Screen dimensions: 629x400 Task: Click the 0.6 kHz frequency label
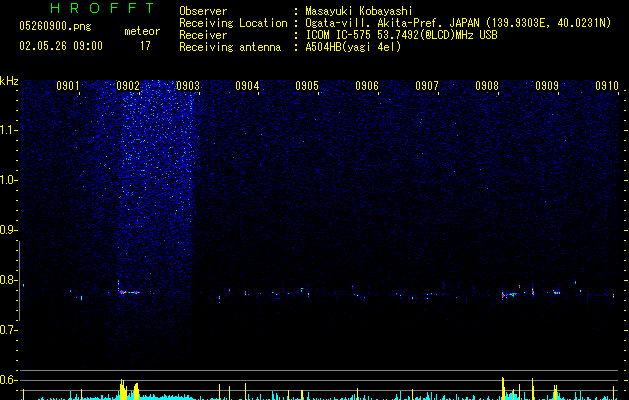(9, 380)
